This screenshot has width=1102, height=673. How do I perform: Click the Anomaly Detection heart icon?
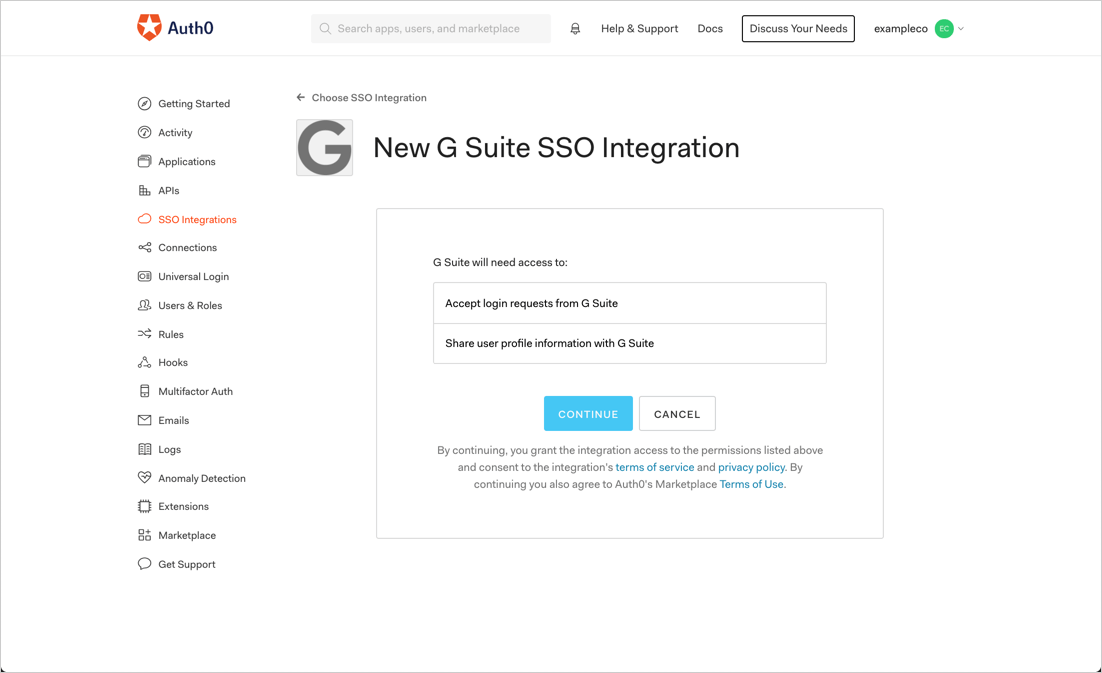[x=144, y=478]
